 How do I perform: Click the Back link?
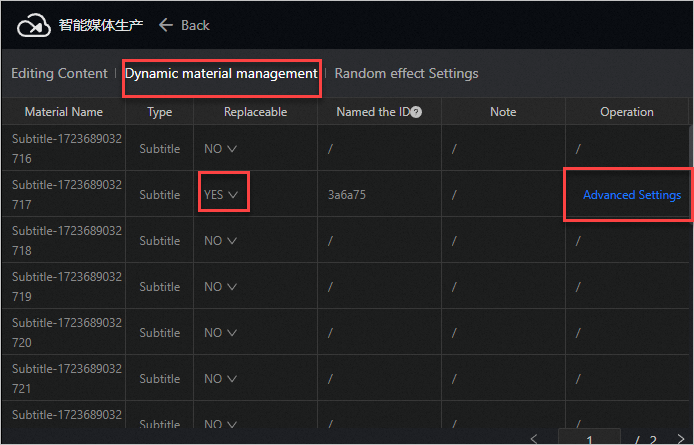tap(195, 25)
